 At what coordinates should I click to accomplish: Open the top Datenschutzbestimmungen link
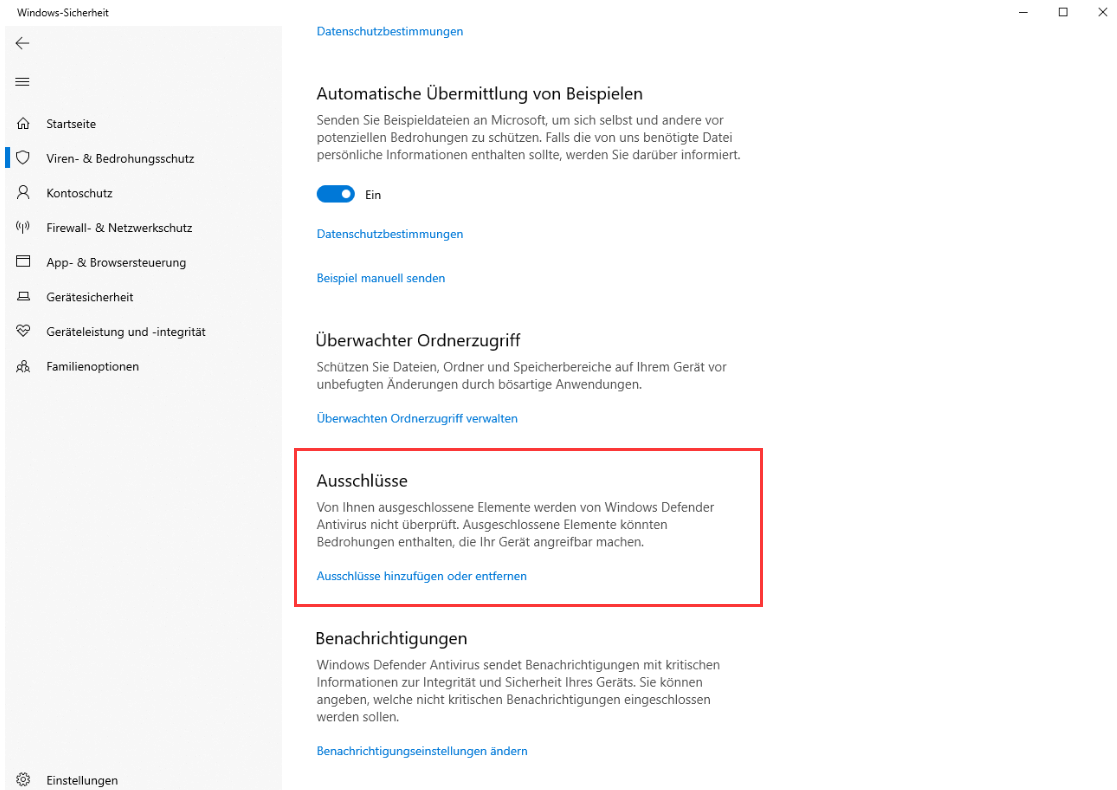pos(389,31)
